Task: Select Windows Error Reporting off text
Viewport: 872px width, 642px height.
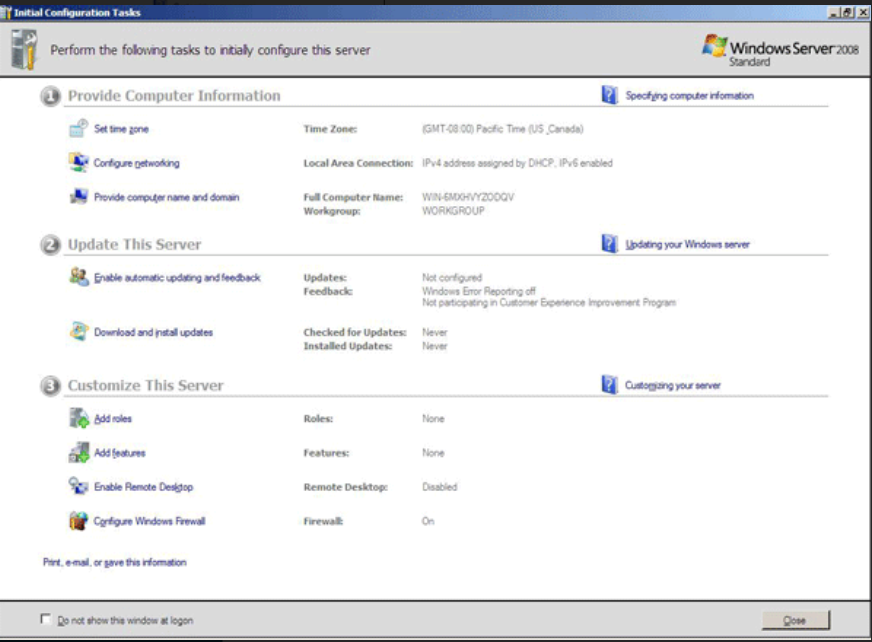Action: click(x=479, y=291)
